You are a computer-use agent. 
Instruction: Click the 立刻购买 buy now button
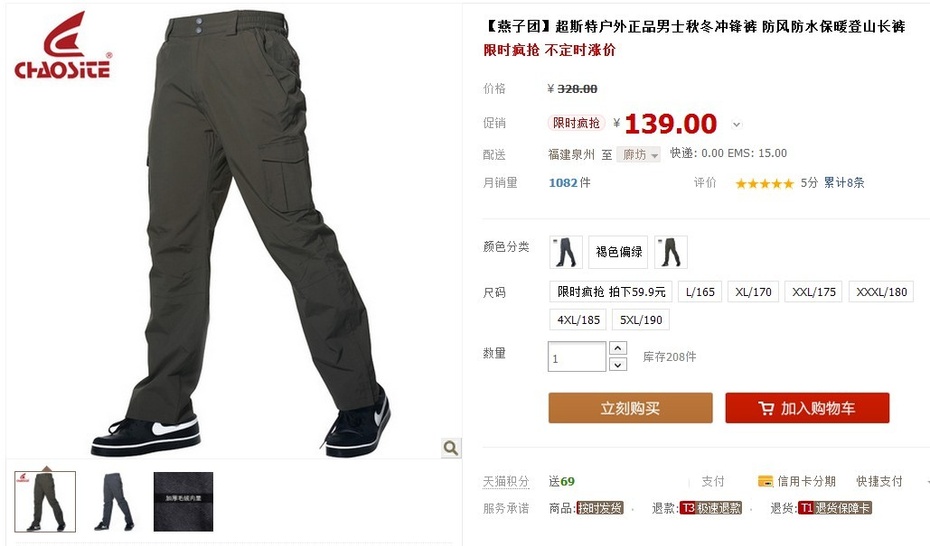tap(630, 408)
